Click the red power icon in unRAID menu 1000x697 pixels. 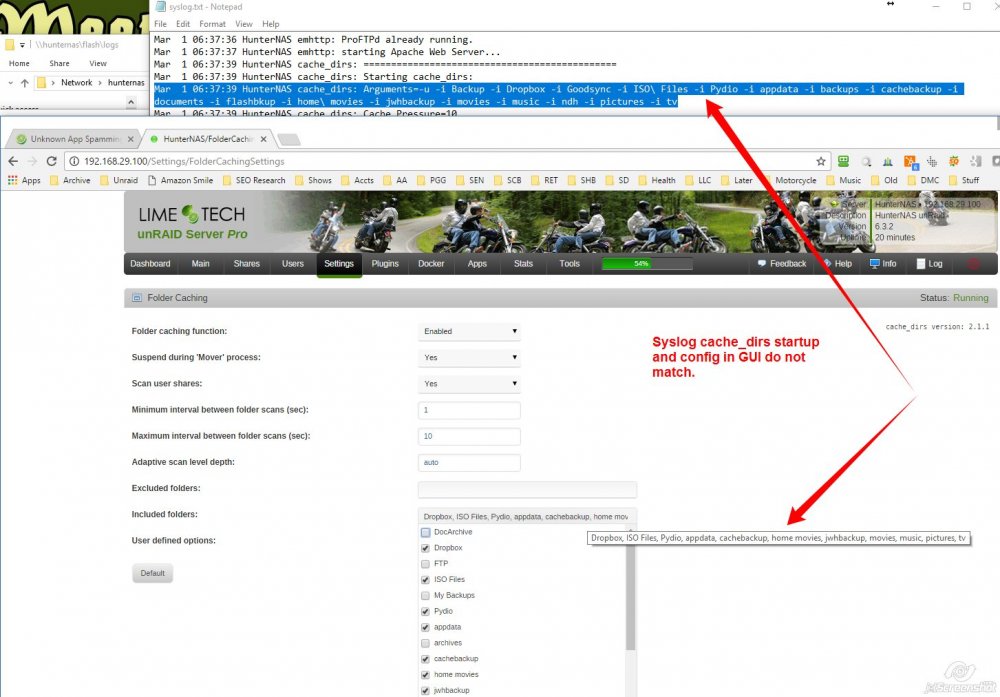(973, 263)
